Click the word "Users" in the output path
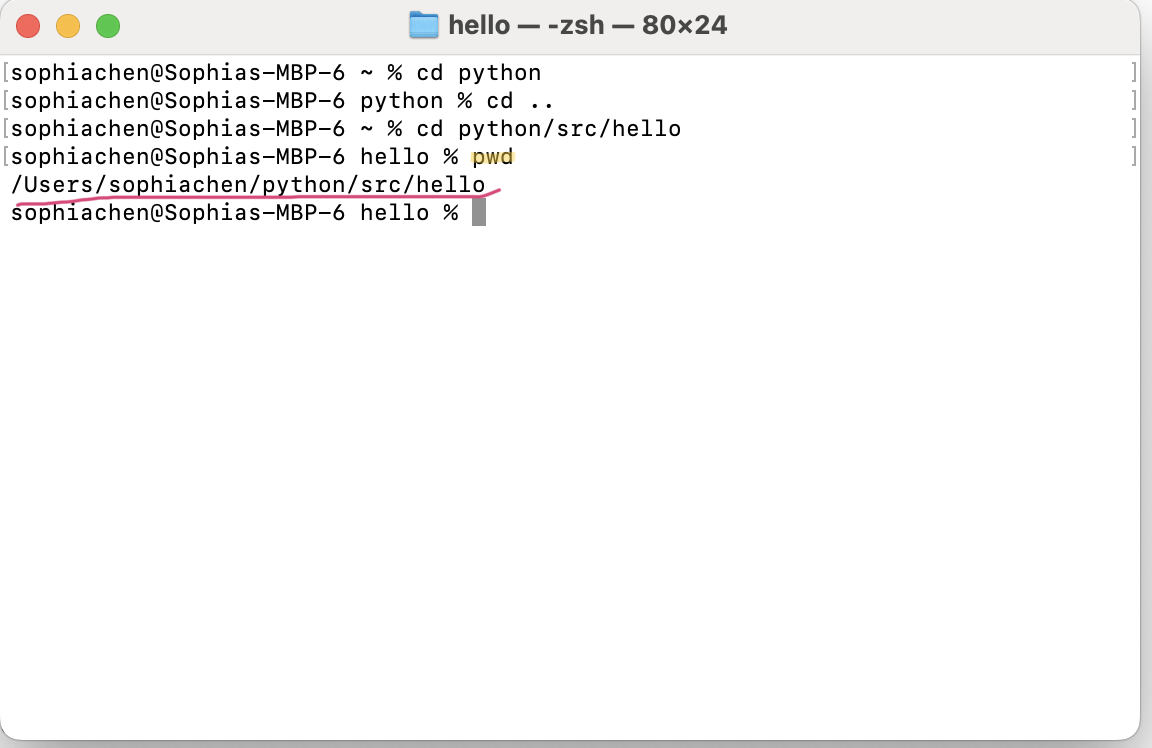The height and width of the screenshot is (748, 1152). pyautogui.click(x=57, y=185)
